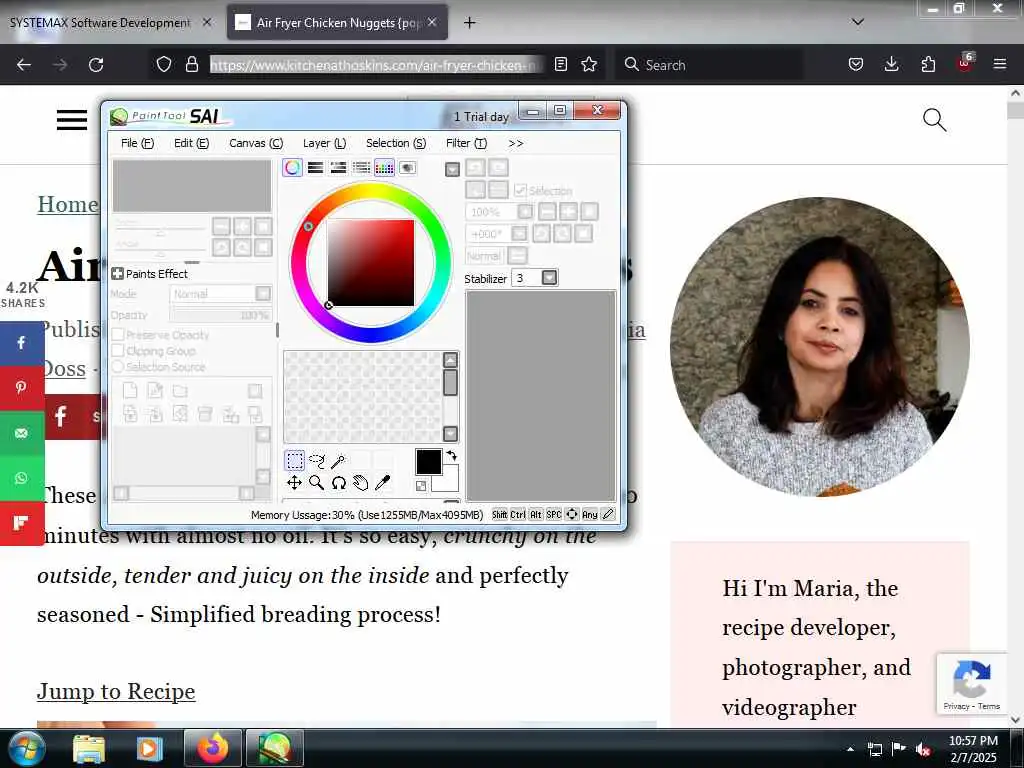Open the dropdown arrow beside color panel buttons
This screenshot has height=768, width=1024.
click(452, 170)
